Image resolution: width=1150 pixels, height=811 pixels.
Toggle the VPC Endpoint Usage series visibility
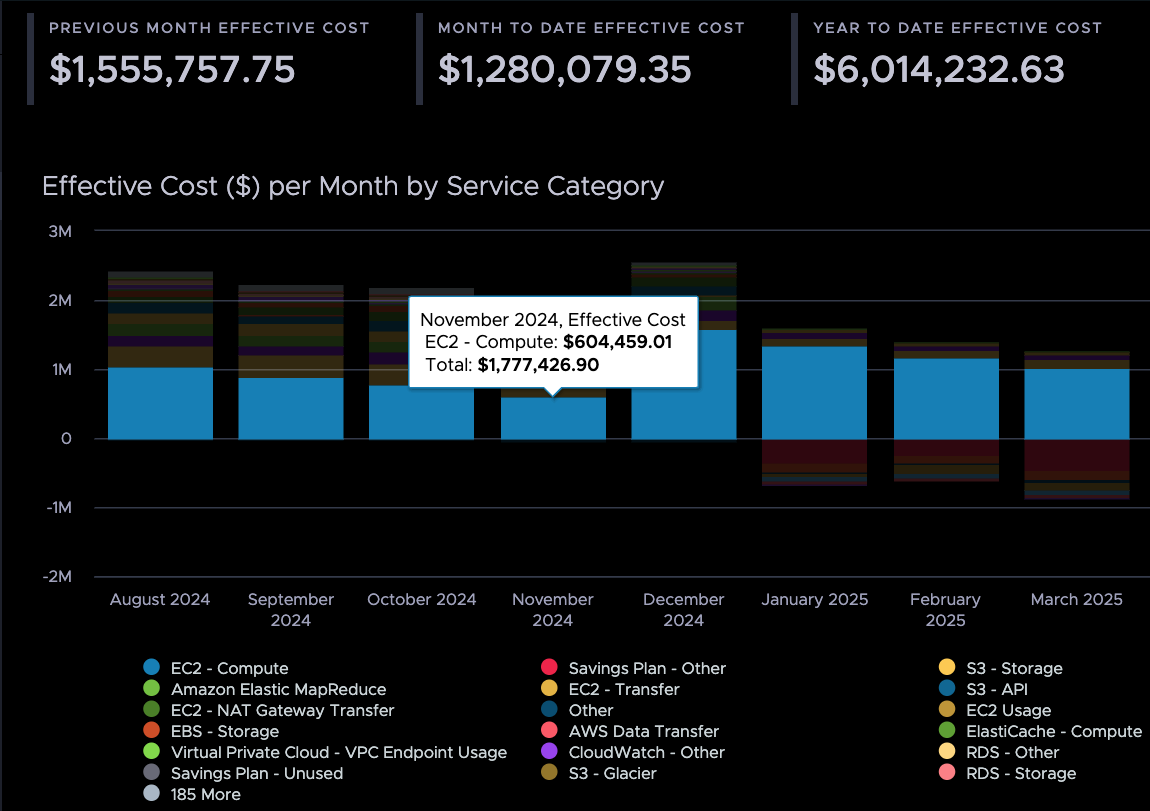150,751
